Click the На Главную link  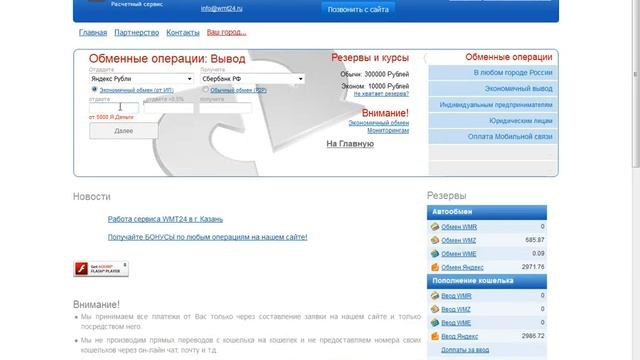[350, 144]
